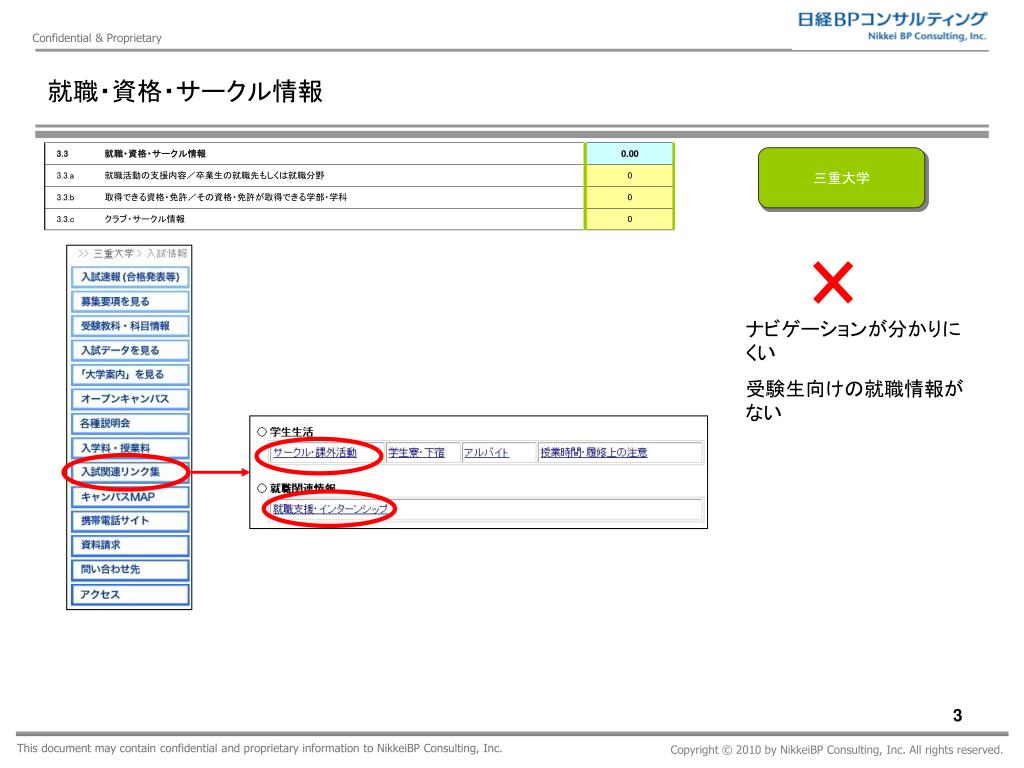Open 入学料・授業料 sidebar button
The width and height of the screenshot is (1024, 768).
[130, 448]
